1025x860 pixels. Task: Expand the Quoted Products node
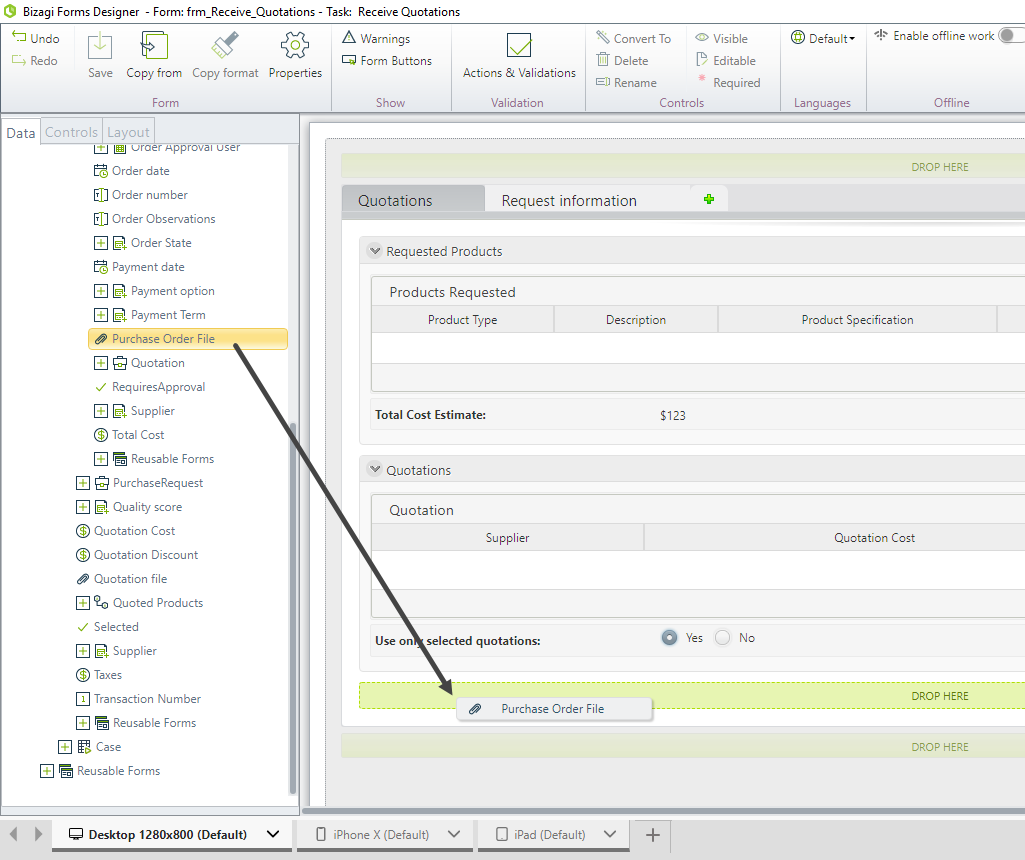coord(82,603)
